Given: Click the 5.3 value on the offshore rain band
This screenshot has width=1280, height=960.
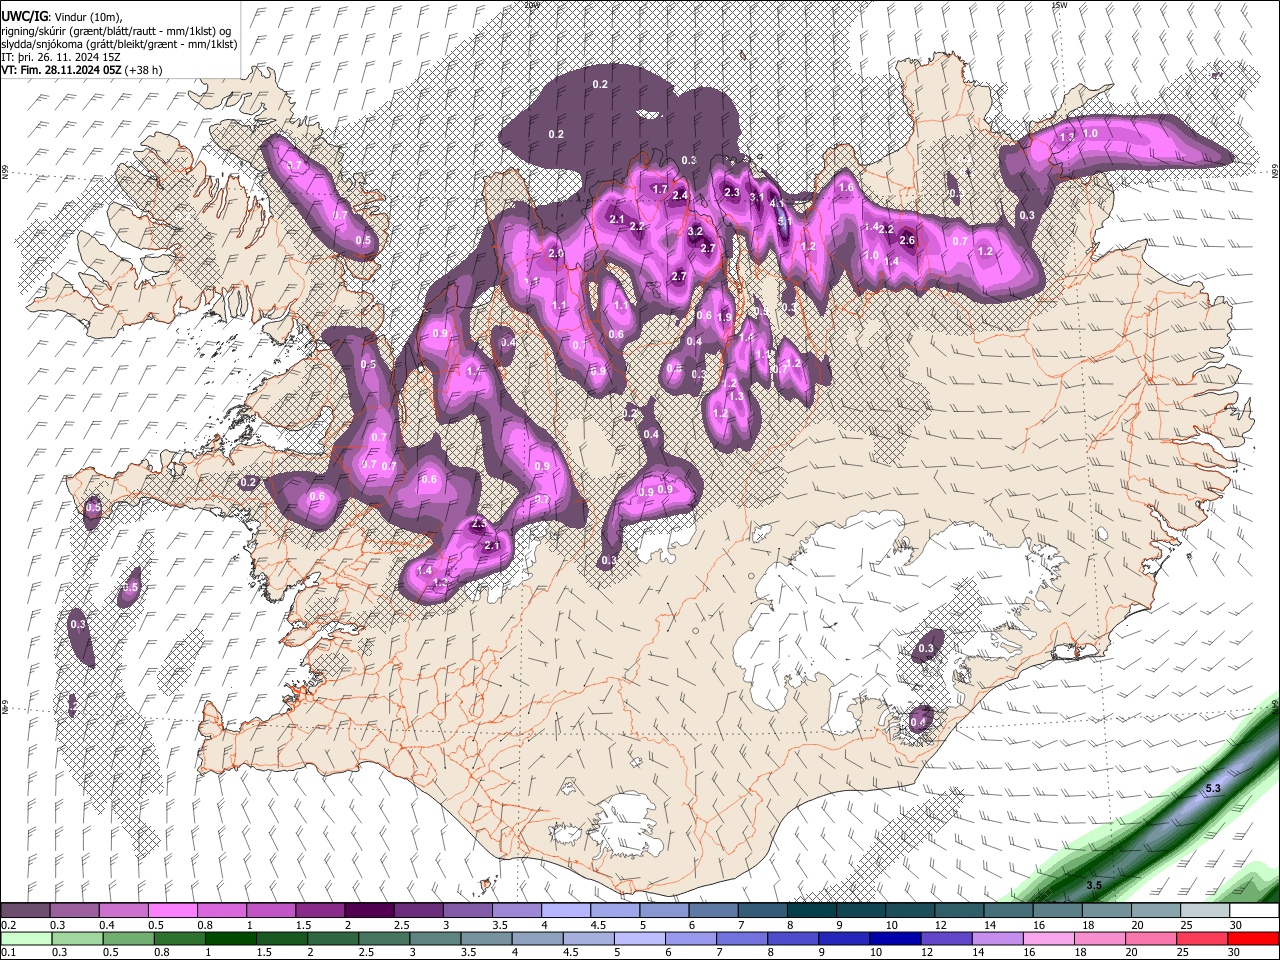Looking at the screenshot, I should [x=1213, y=789].
